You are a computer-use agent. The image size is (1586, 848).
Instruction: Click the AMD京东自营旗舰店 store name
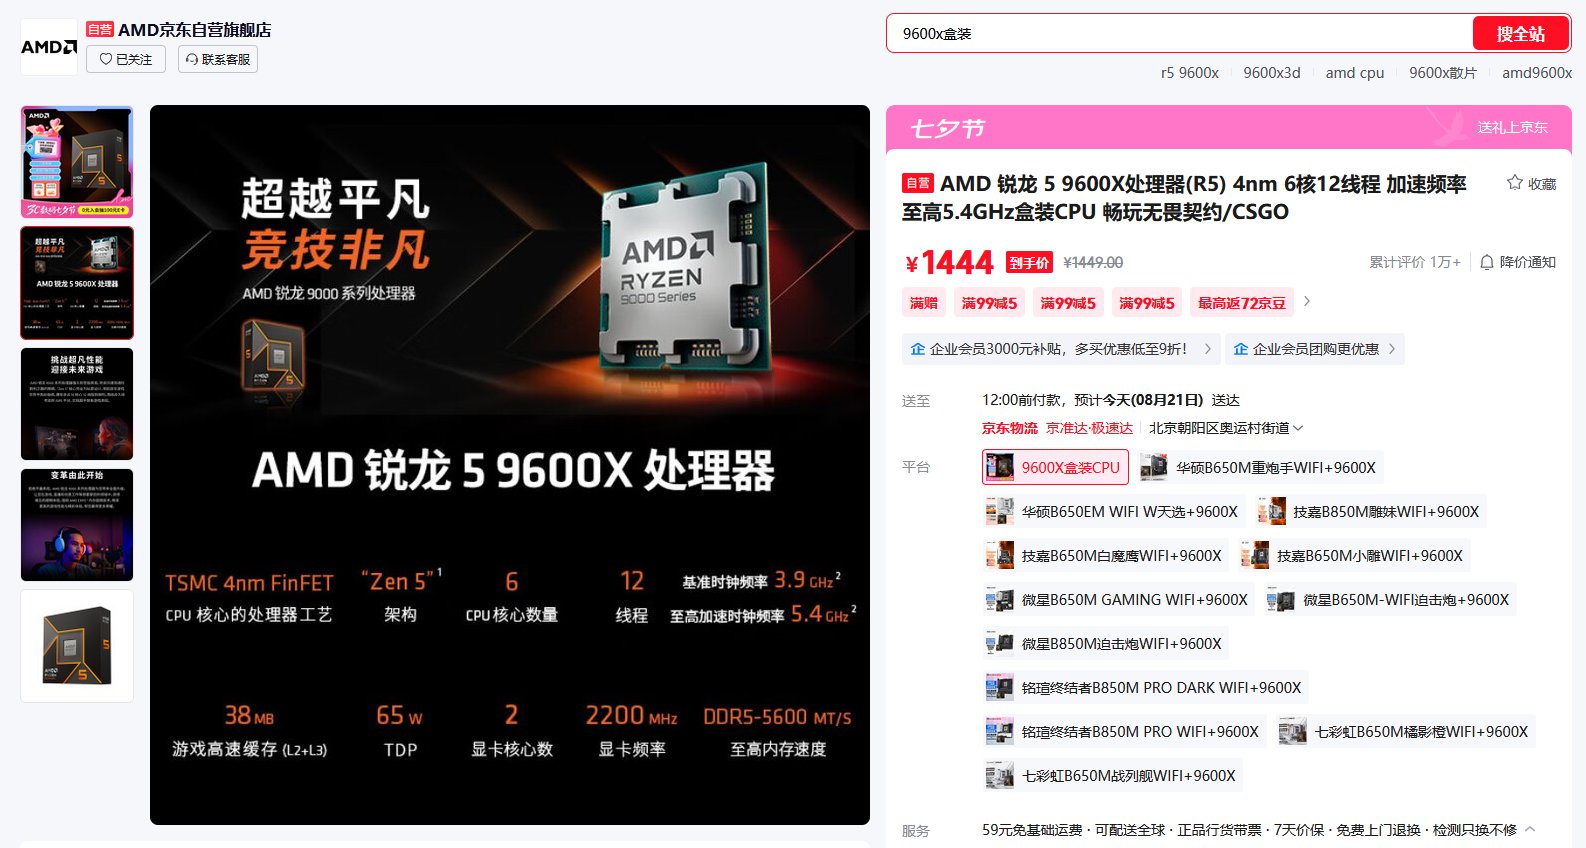[194, 30]
